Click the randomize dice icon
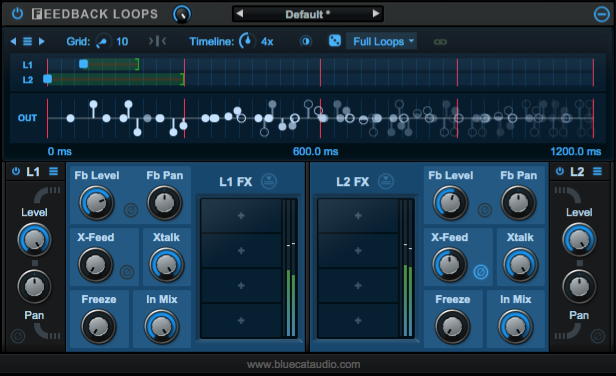 pyautogui.click(x=335, y=41)
